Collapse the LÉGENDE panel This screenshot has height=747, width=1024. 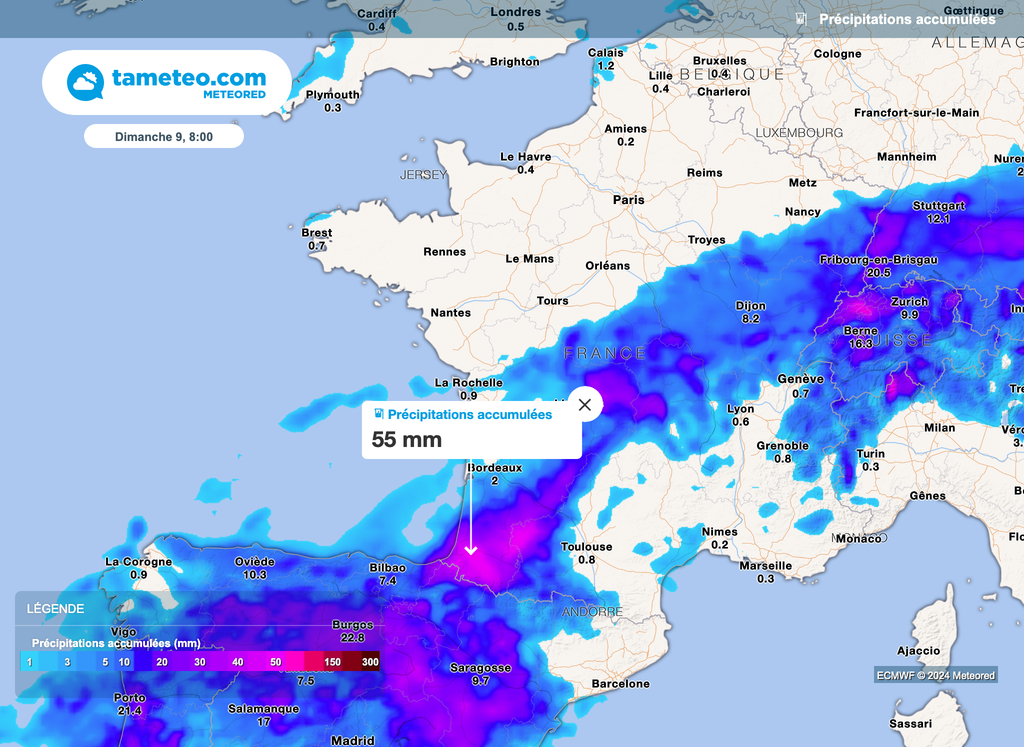click(x=55, y=608)
